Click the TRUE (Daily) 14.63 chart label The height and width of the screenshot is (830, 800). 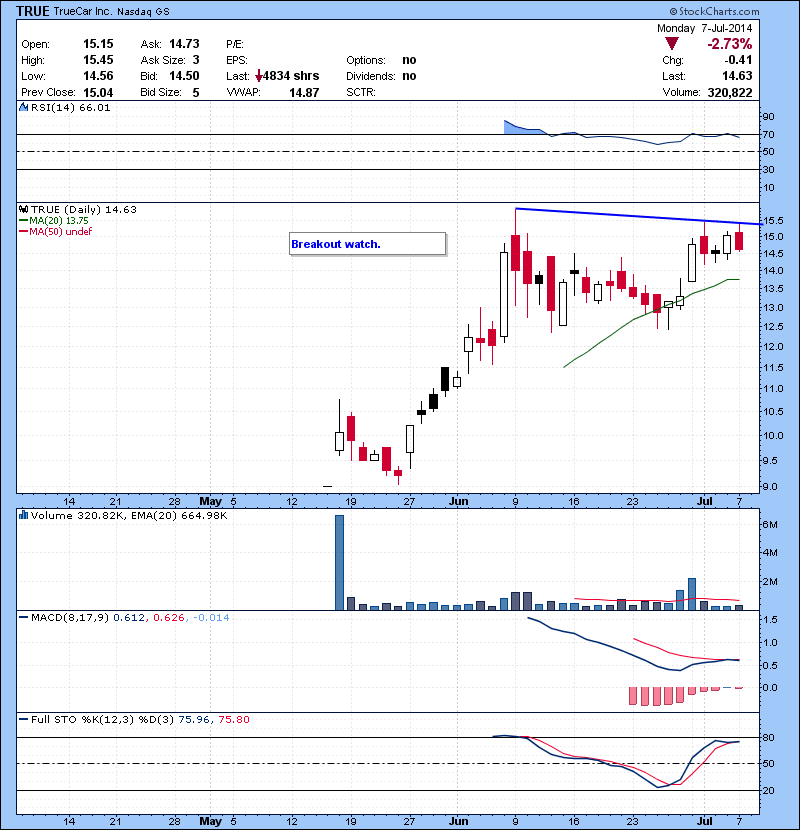tap(84, 210)
